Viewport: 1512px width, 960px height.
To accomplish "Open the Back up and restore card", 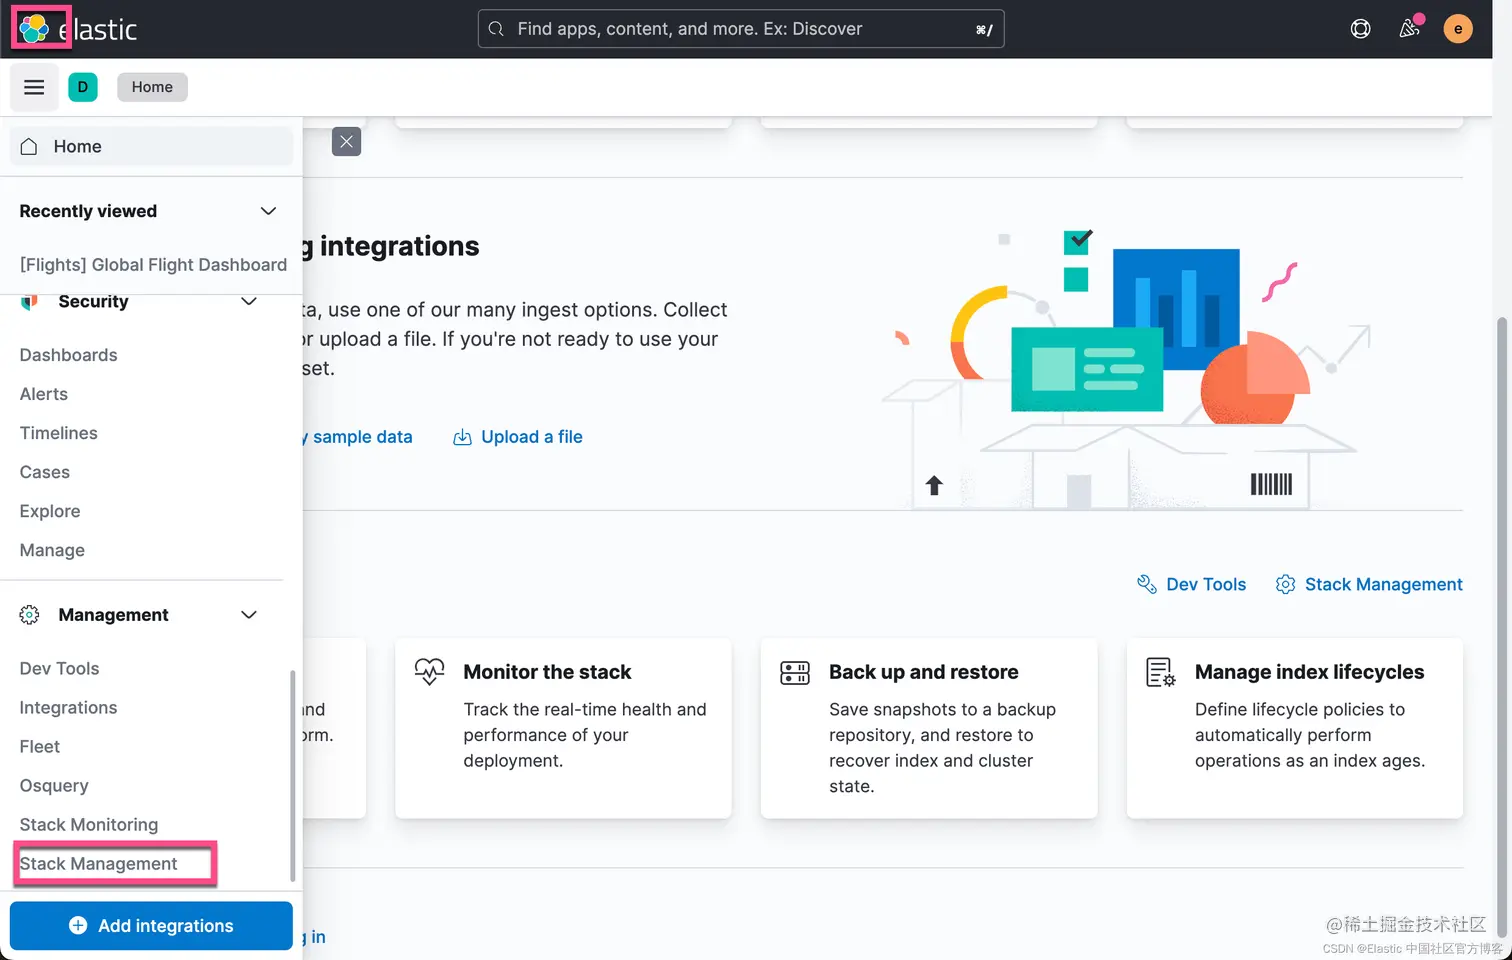I will (x=929, y=728).
